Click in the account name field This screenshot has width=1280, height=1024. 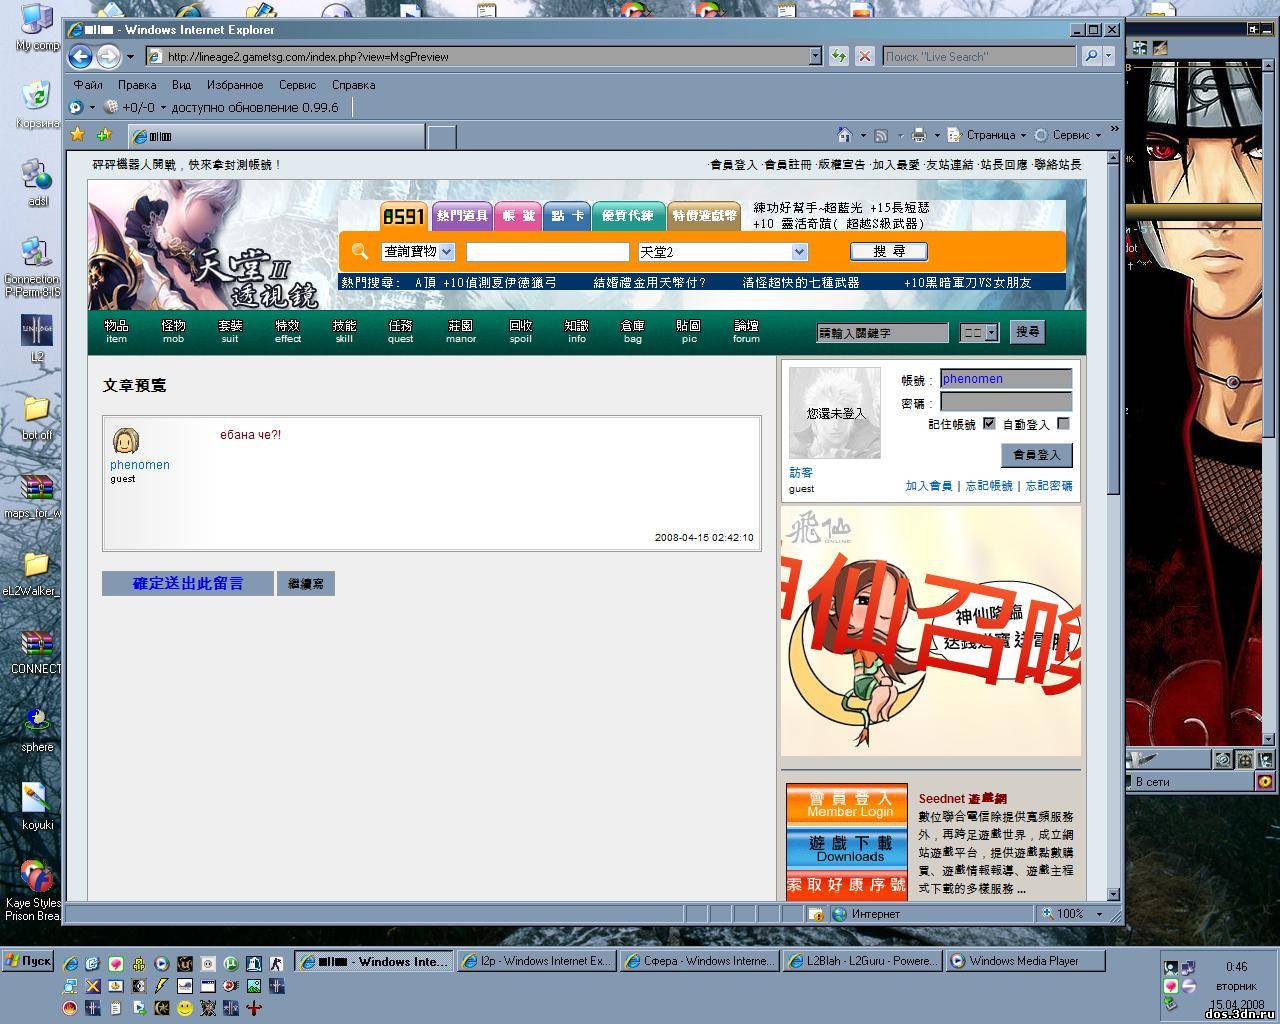(x=1006, y=379)
